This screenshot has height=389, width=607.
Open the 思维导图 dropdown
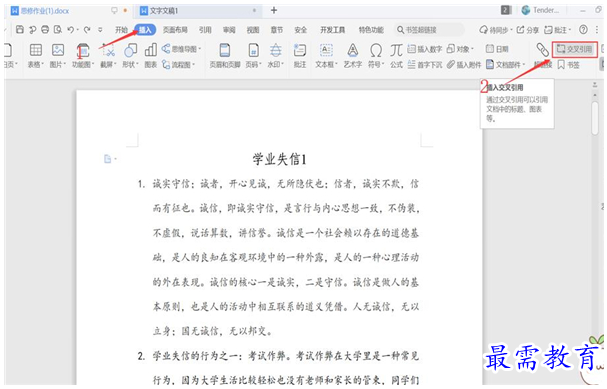[182, 49]
